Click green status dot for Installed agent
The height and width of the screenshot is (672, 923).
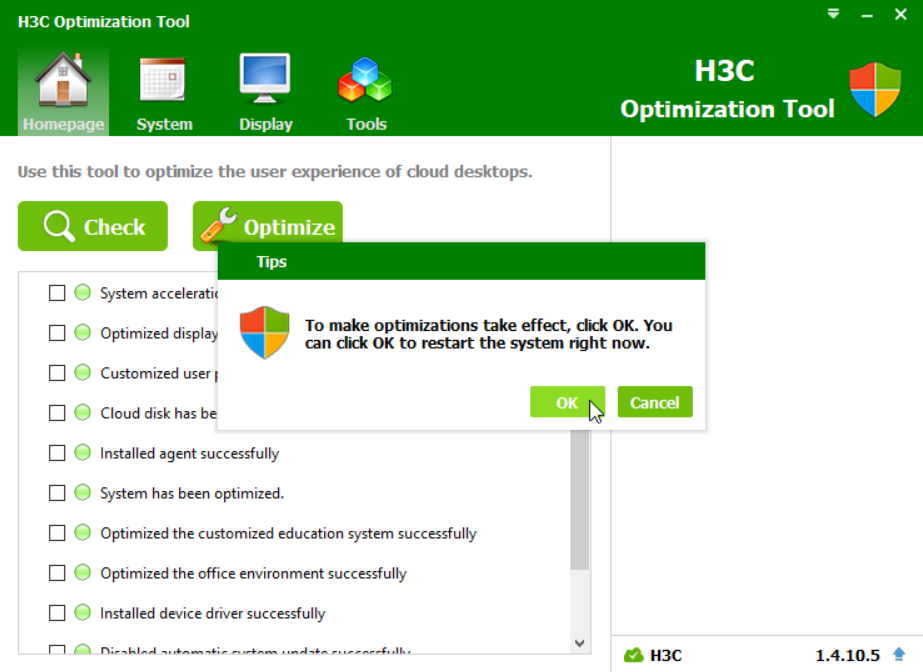pyautogui.click(x=82, y=452)
